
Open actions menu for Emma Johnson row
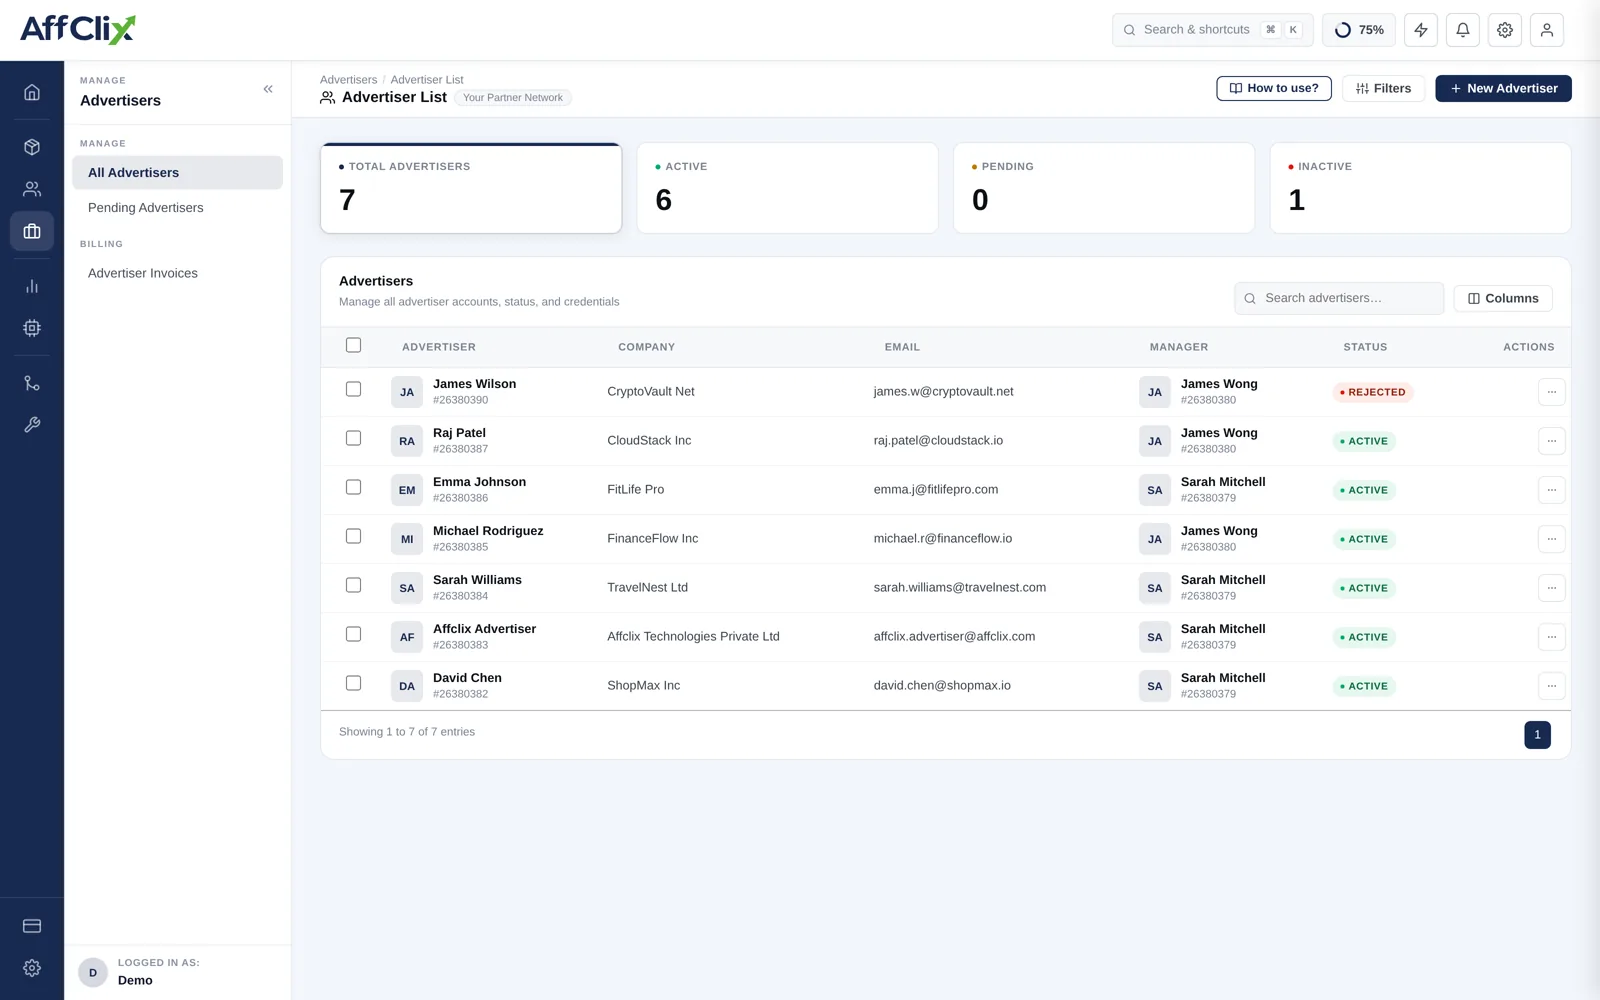click(x=1551, y=490)
